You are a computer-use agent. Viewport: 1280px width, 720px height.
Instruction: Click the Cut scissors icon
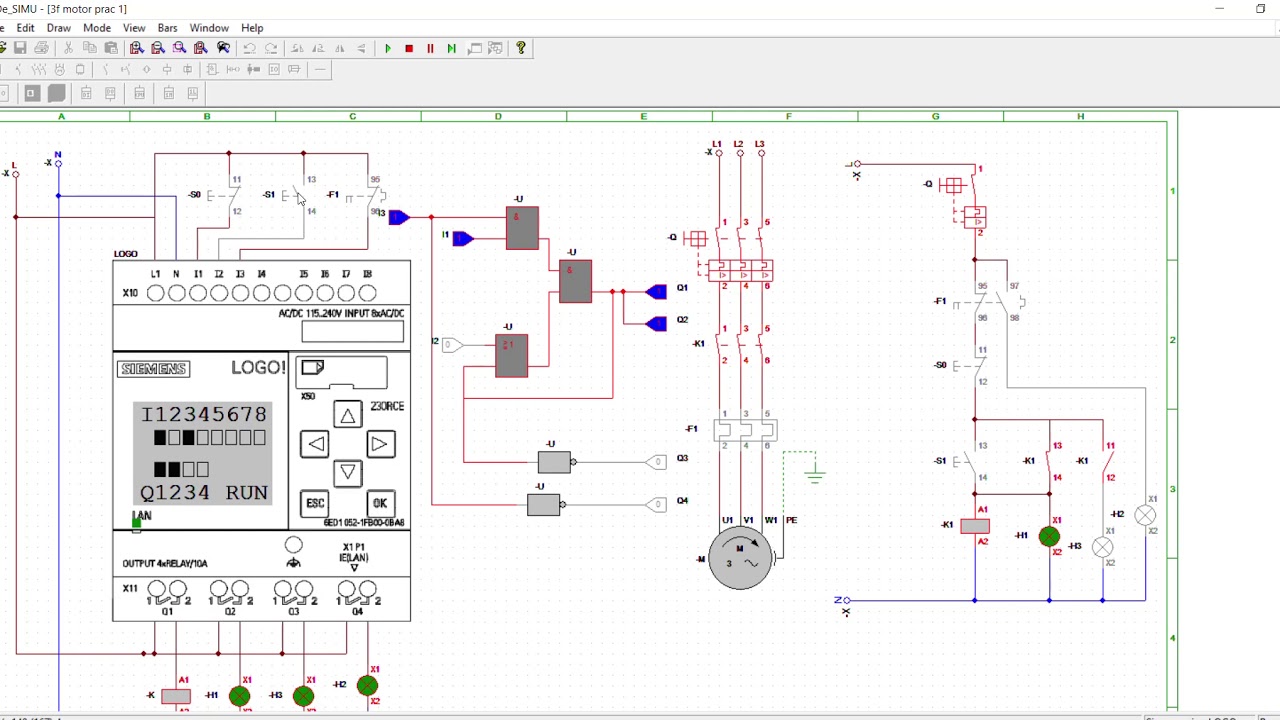pos(68,48)
